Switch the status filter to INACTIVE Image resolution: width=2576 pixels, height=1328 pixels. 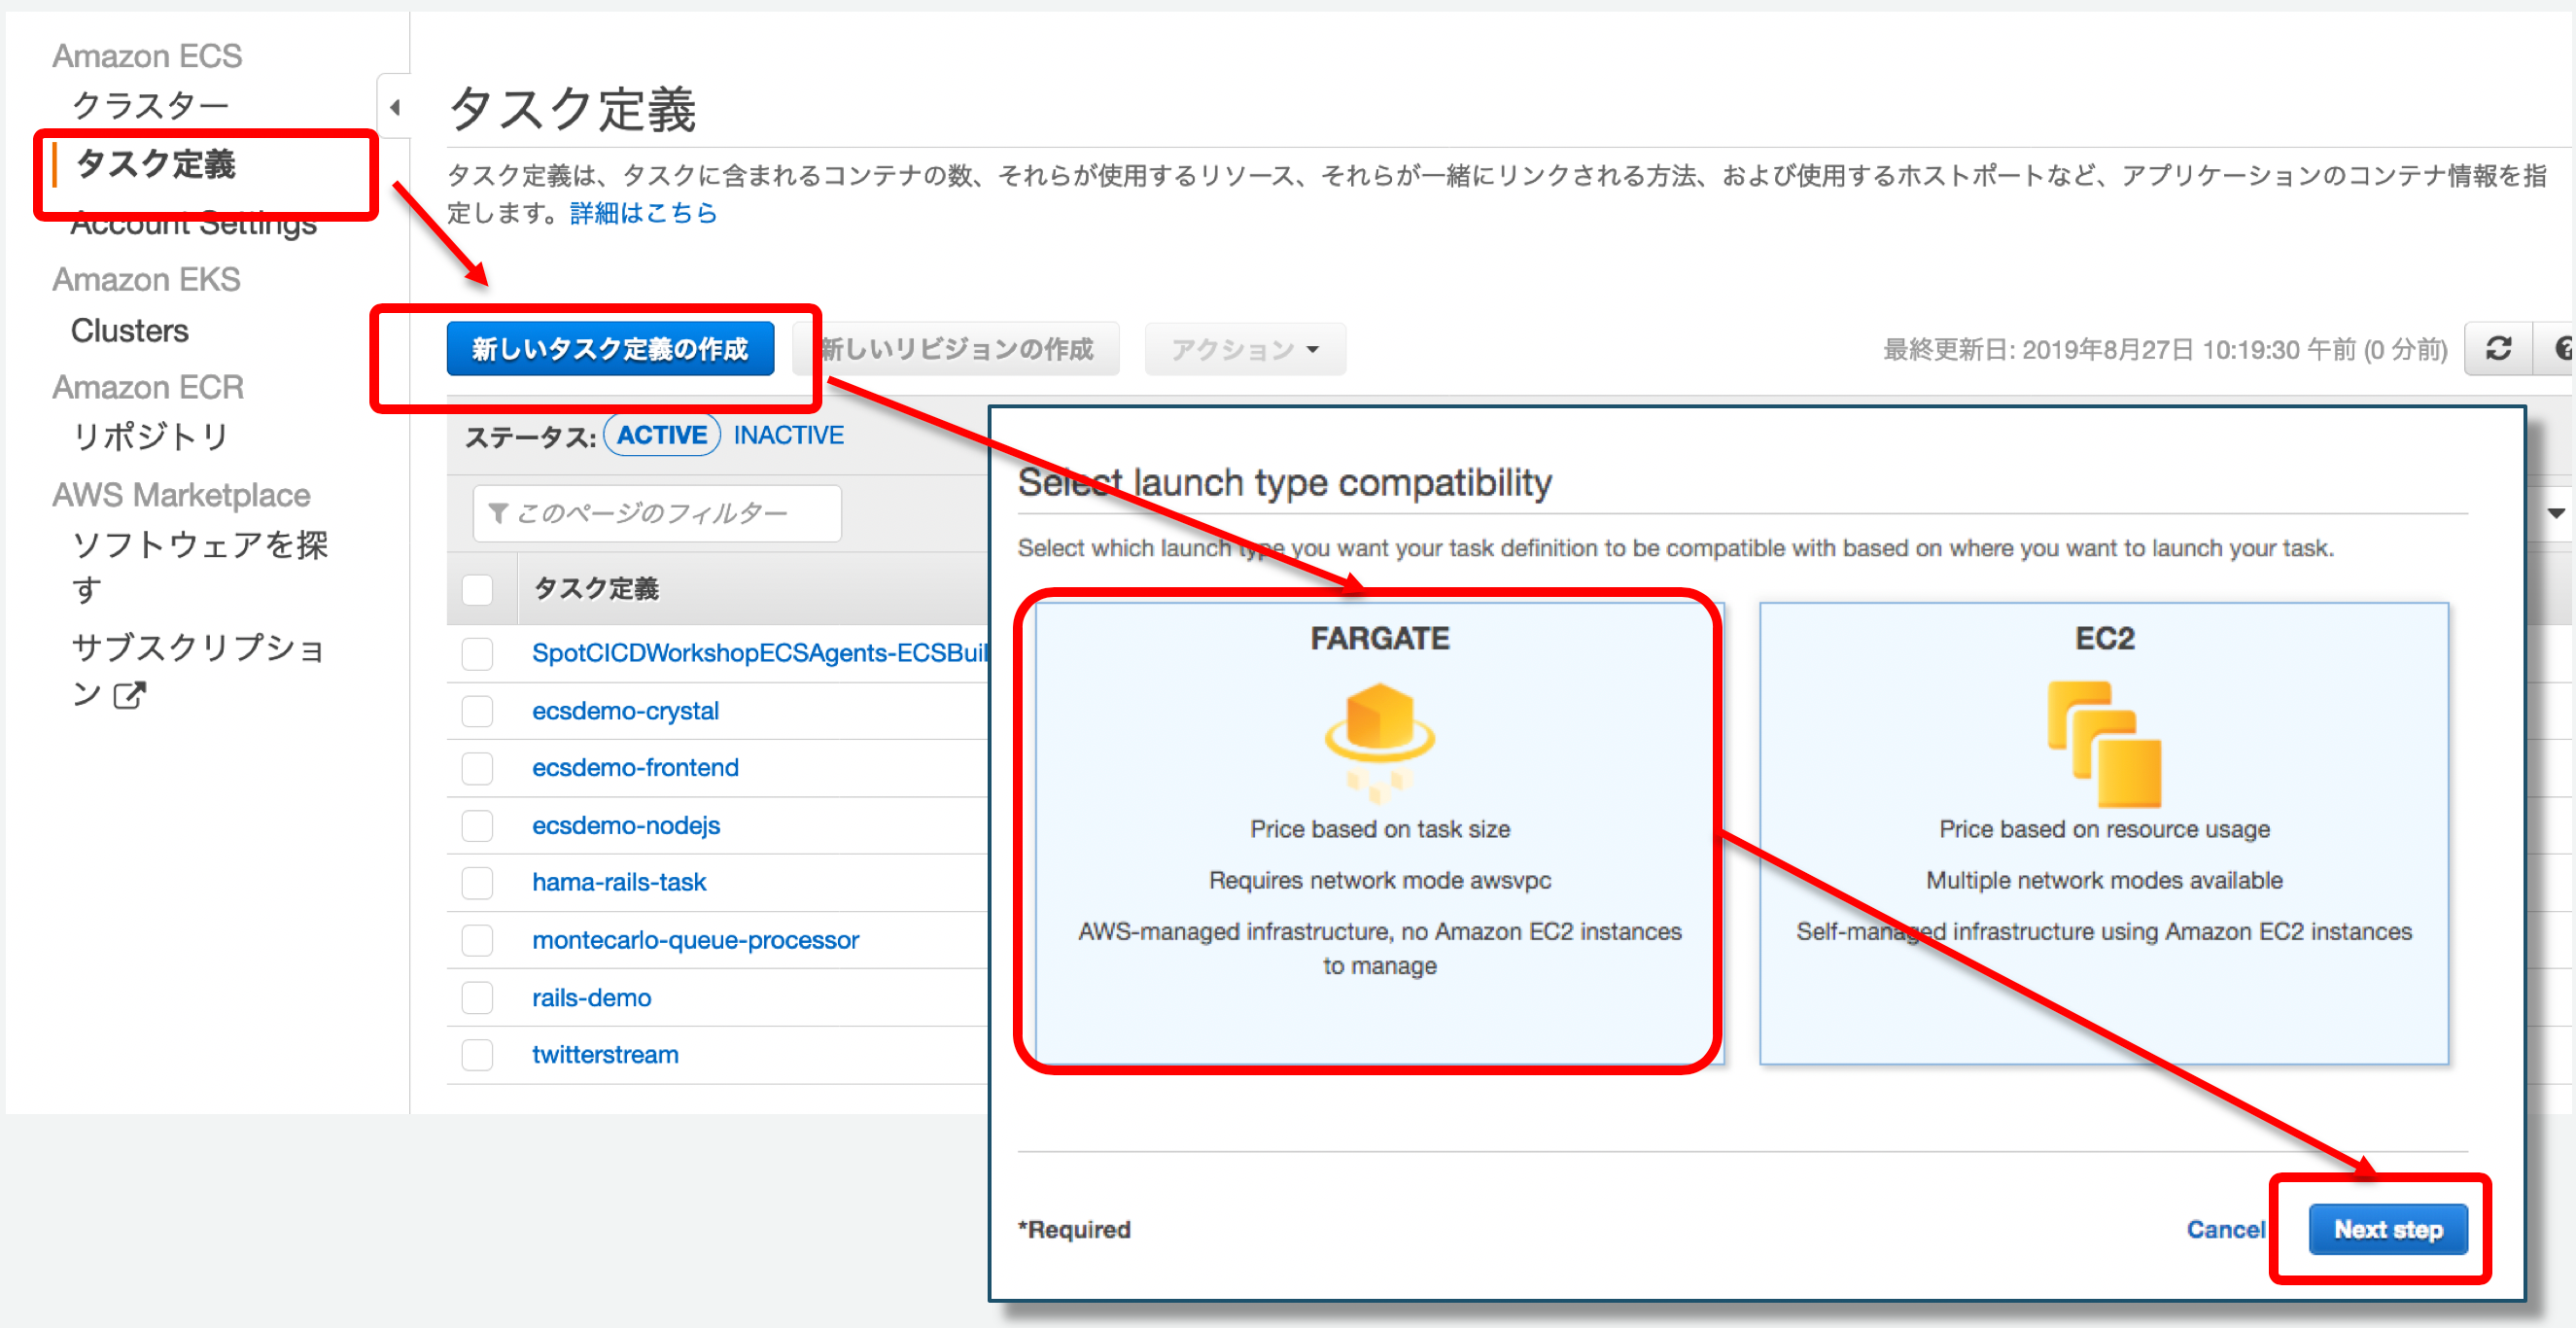[788, 435]
